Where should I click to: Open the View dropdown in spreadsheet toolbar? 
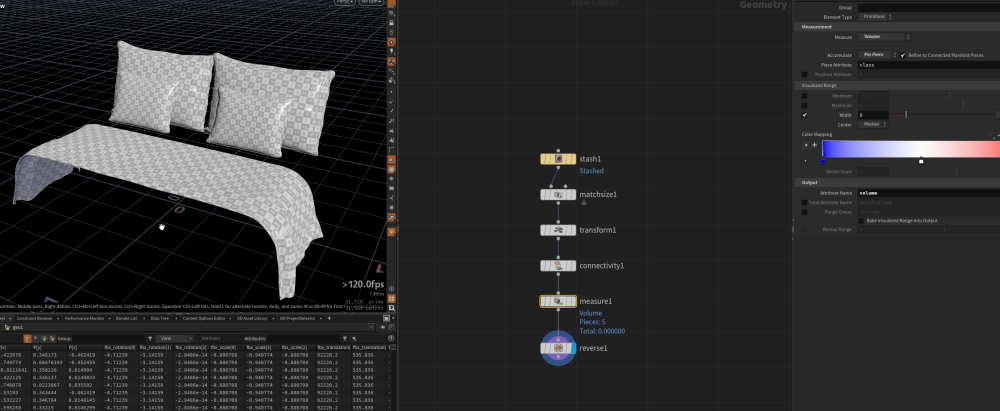click(x=175, y=338)
